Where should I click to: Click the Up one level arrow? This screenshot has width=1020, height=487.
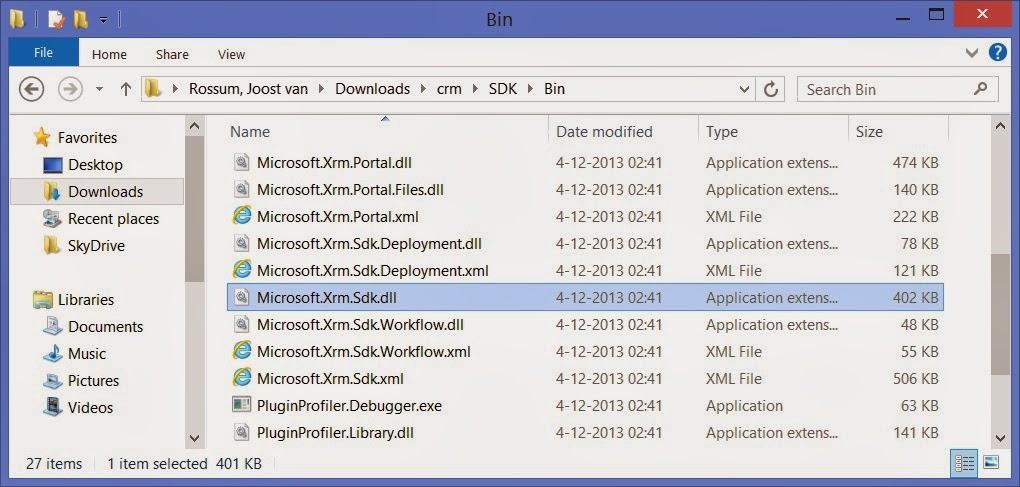pos(126,89)
